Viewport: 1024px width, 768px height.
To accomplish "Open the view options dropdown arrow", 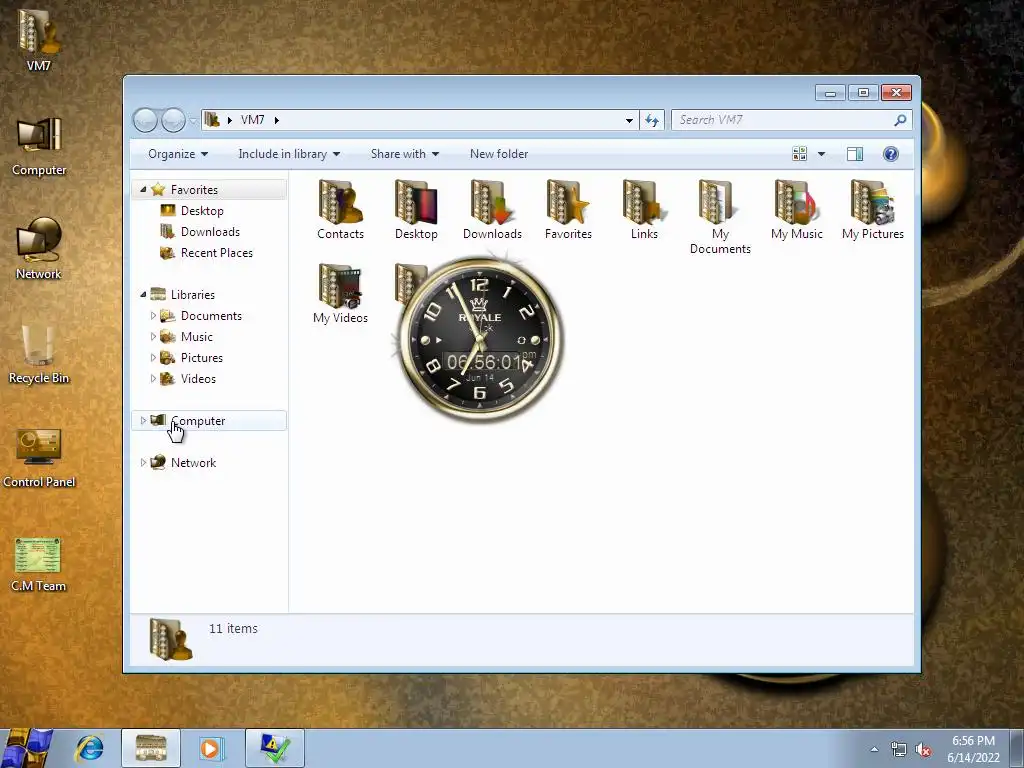I will coord(822,153).
